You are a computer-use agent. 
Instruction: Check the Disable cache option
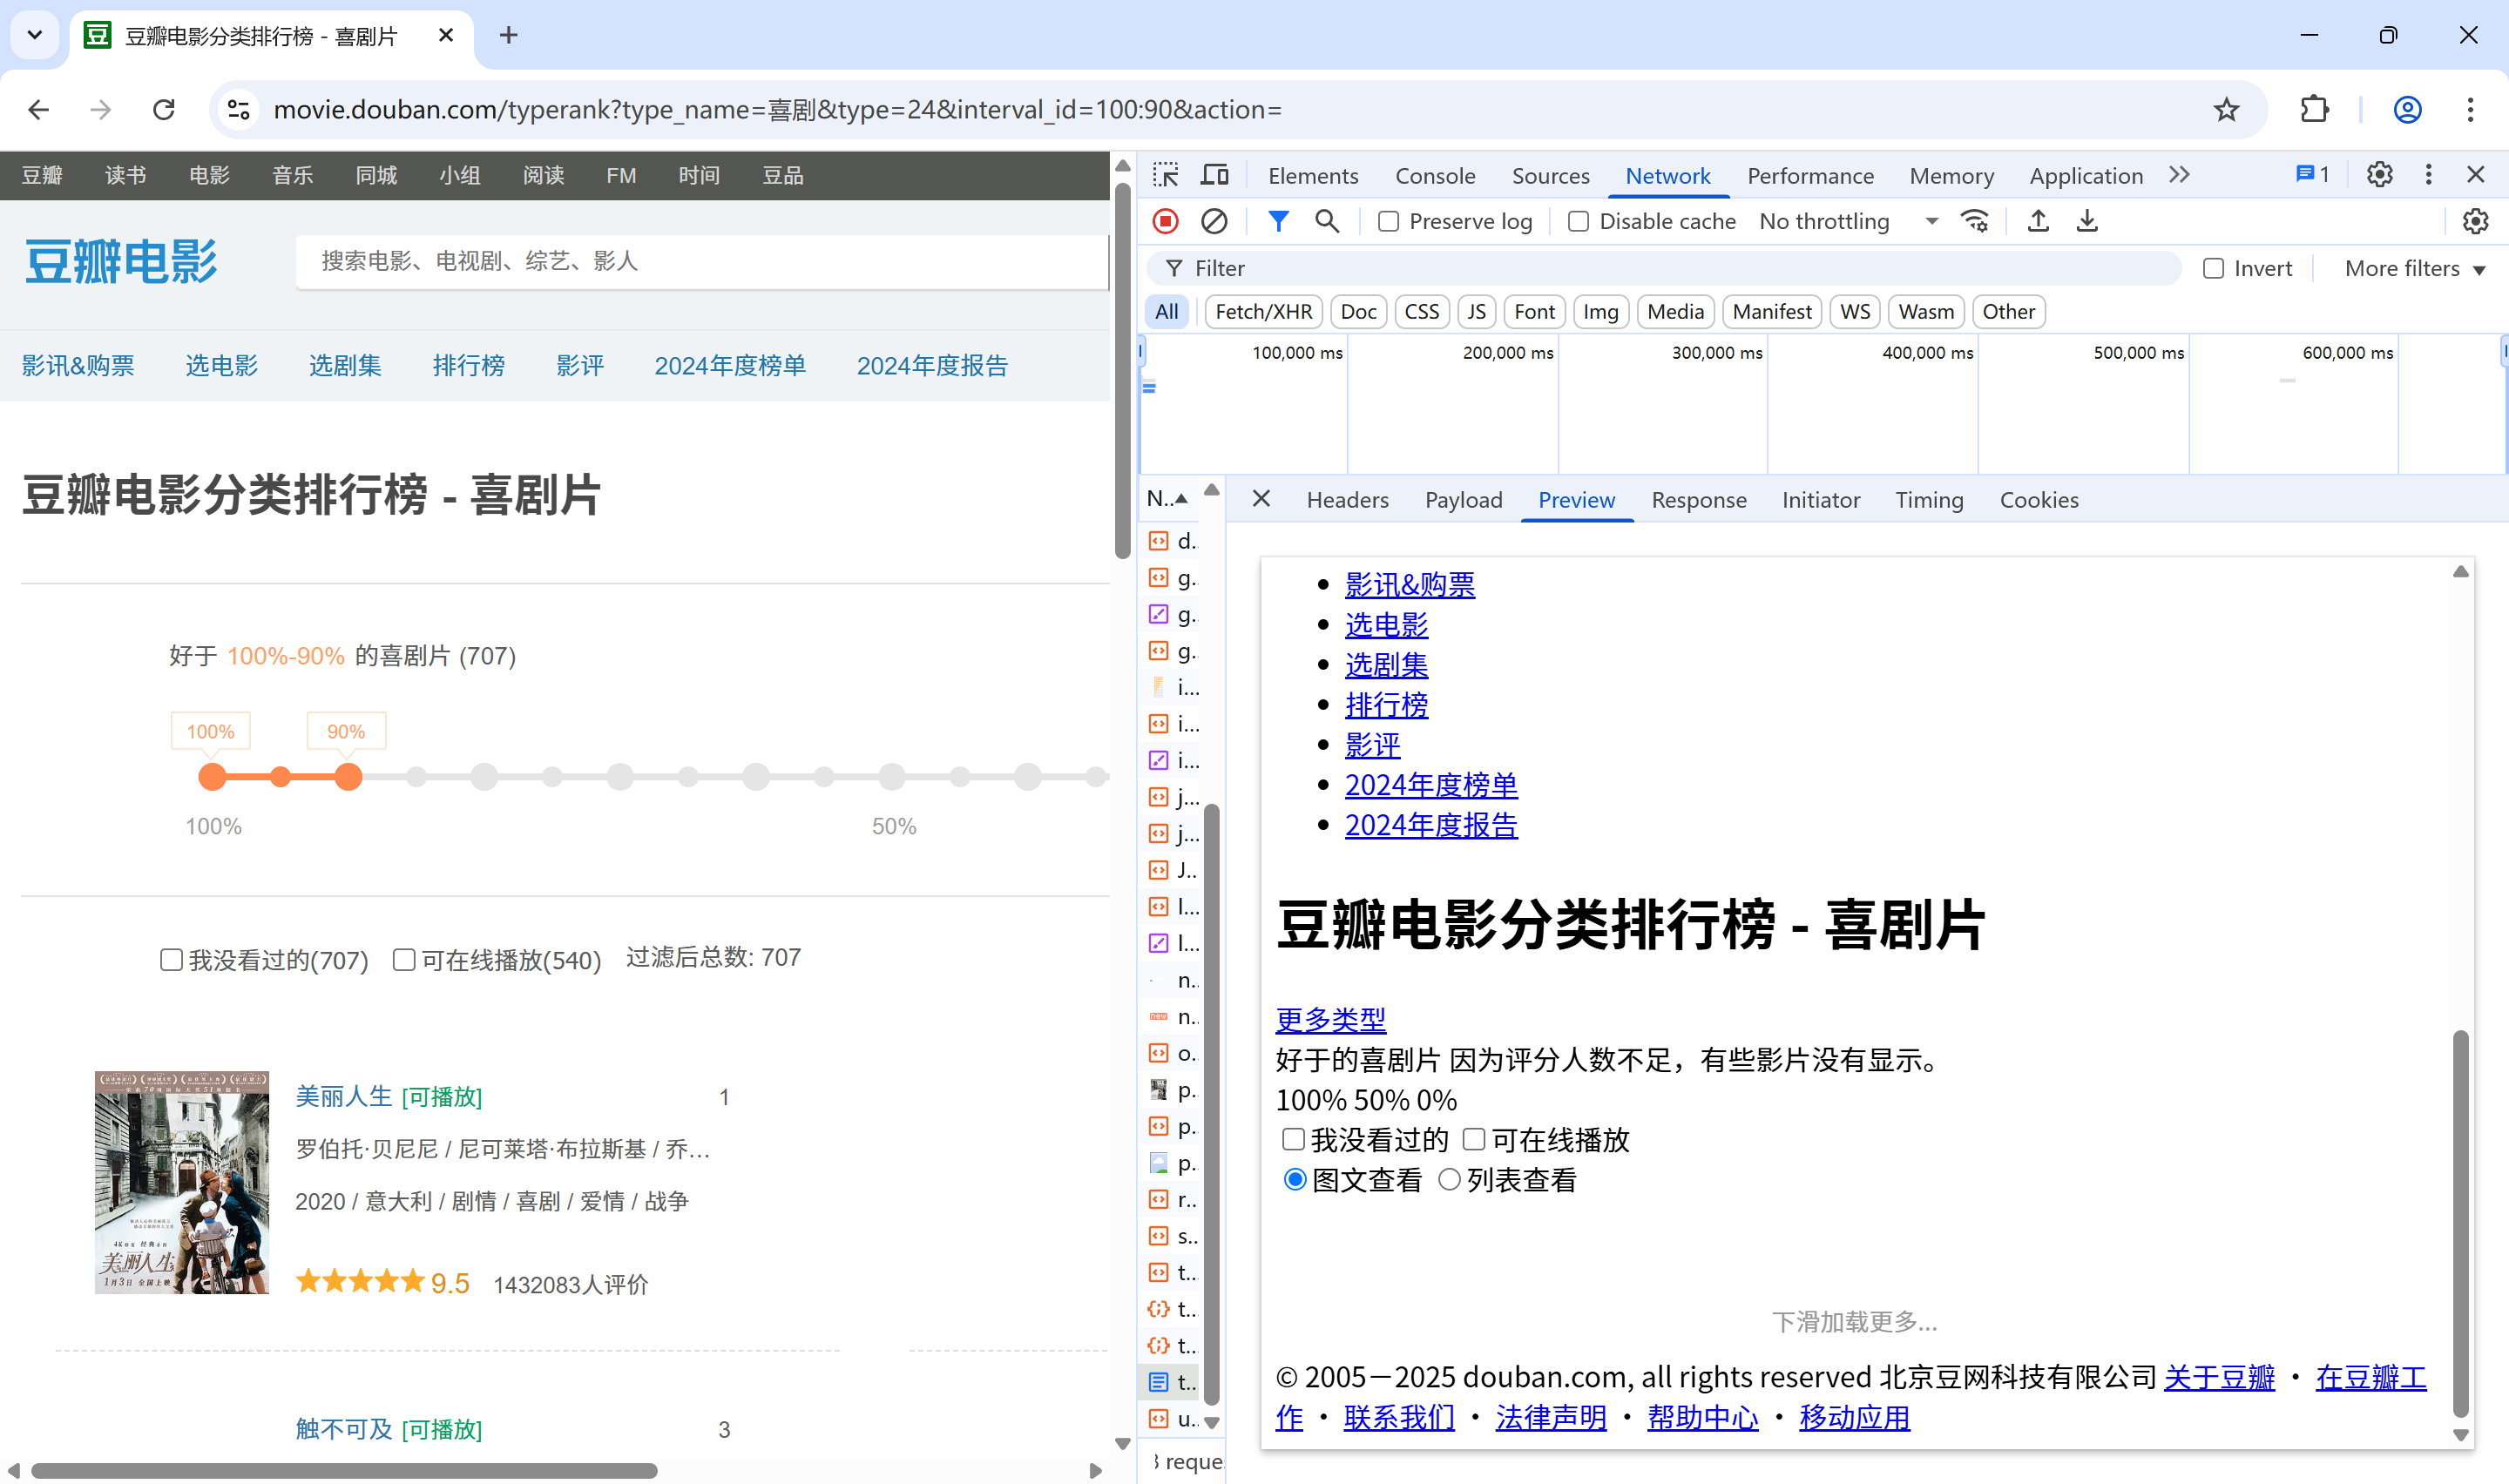[1578, 222]
